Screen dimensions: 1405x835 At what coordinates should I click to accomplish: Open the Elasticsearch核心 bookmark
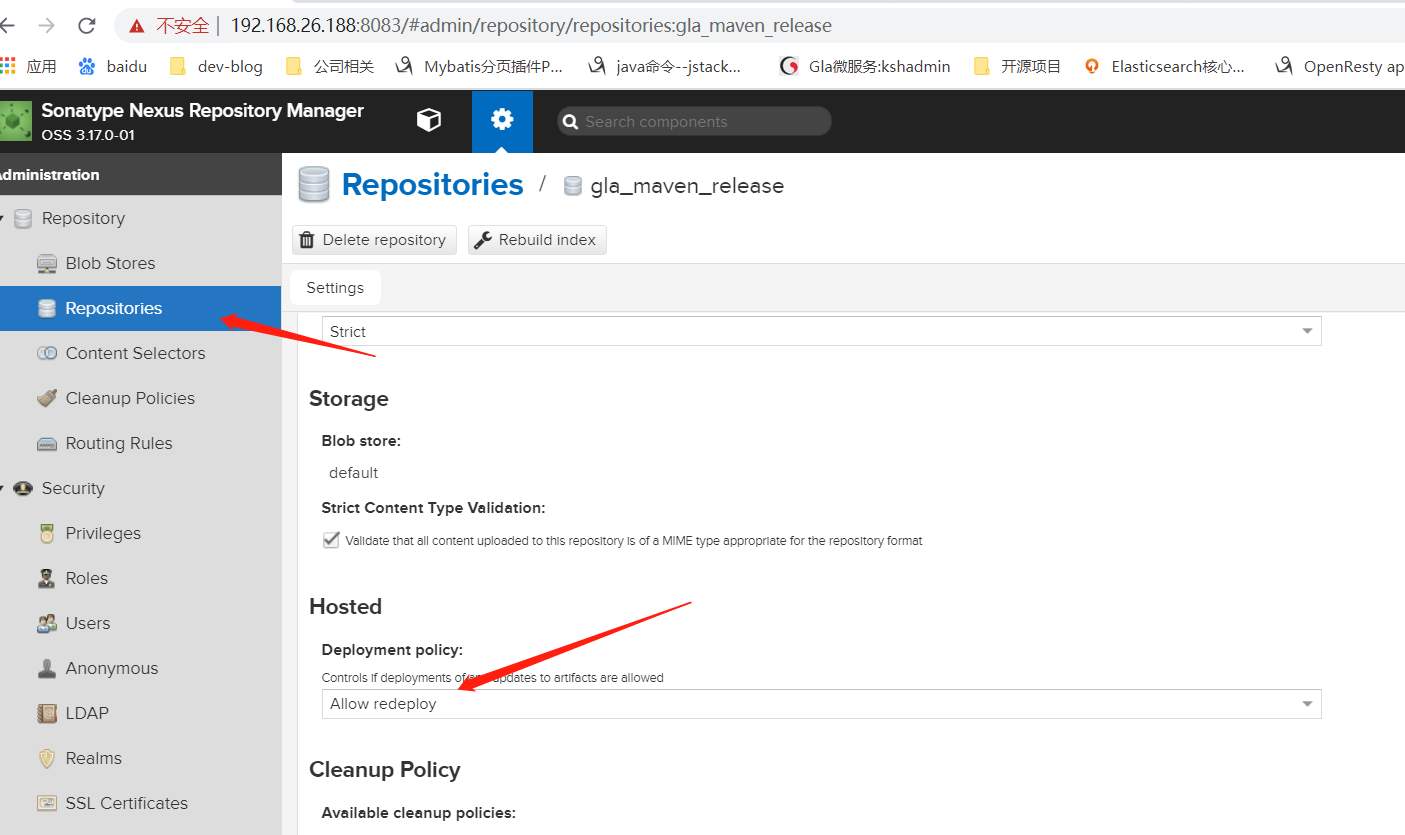(x=1165, y=66)
